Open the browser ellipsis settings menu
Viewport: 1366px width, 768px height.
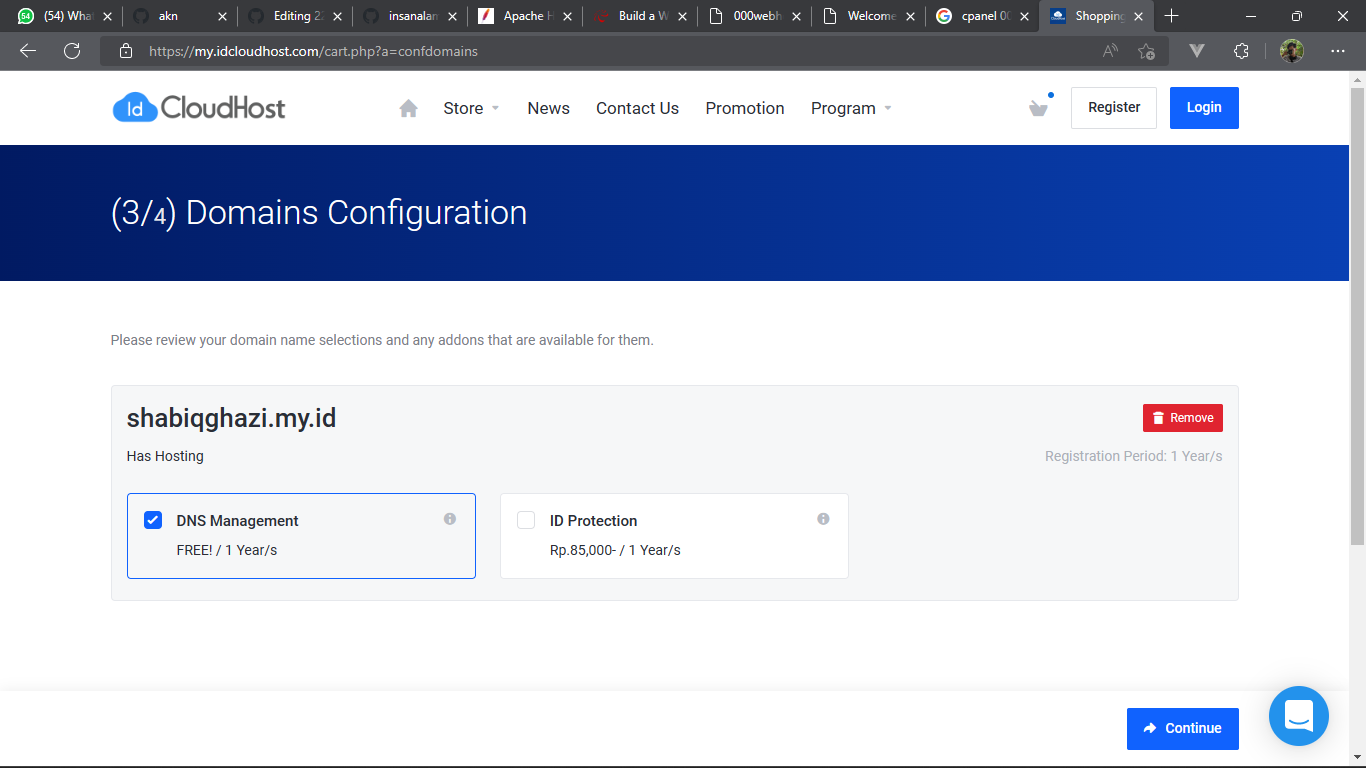point(1338,51)
